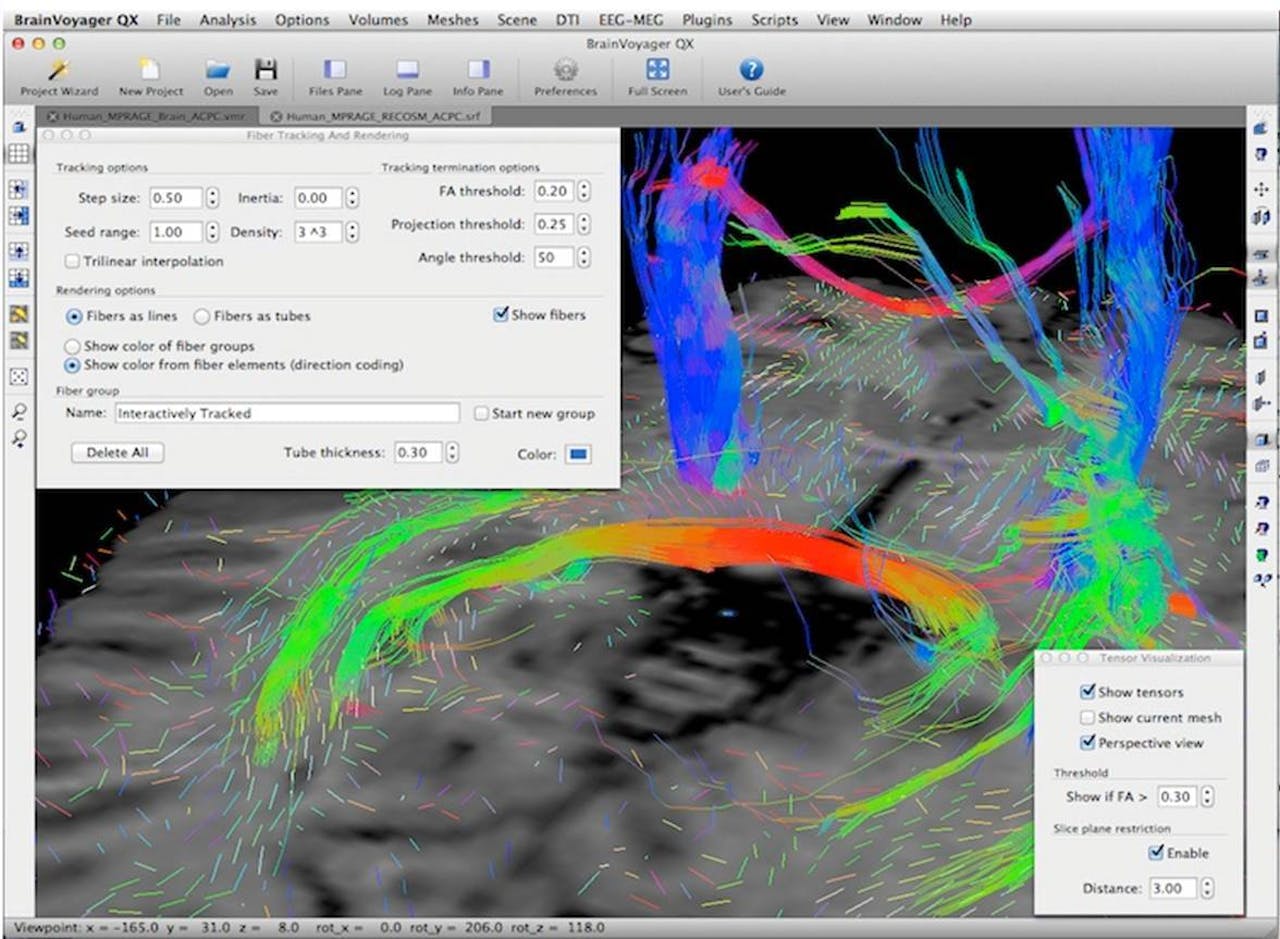
Task: Open the EEG-MEG menu
Action: pyautogui.click(x=631, y=19)
